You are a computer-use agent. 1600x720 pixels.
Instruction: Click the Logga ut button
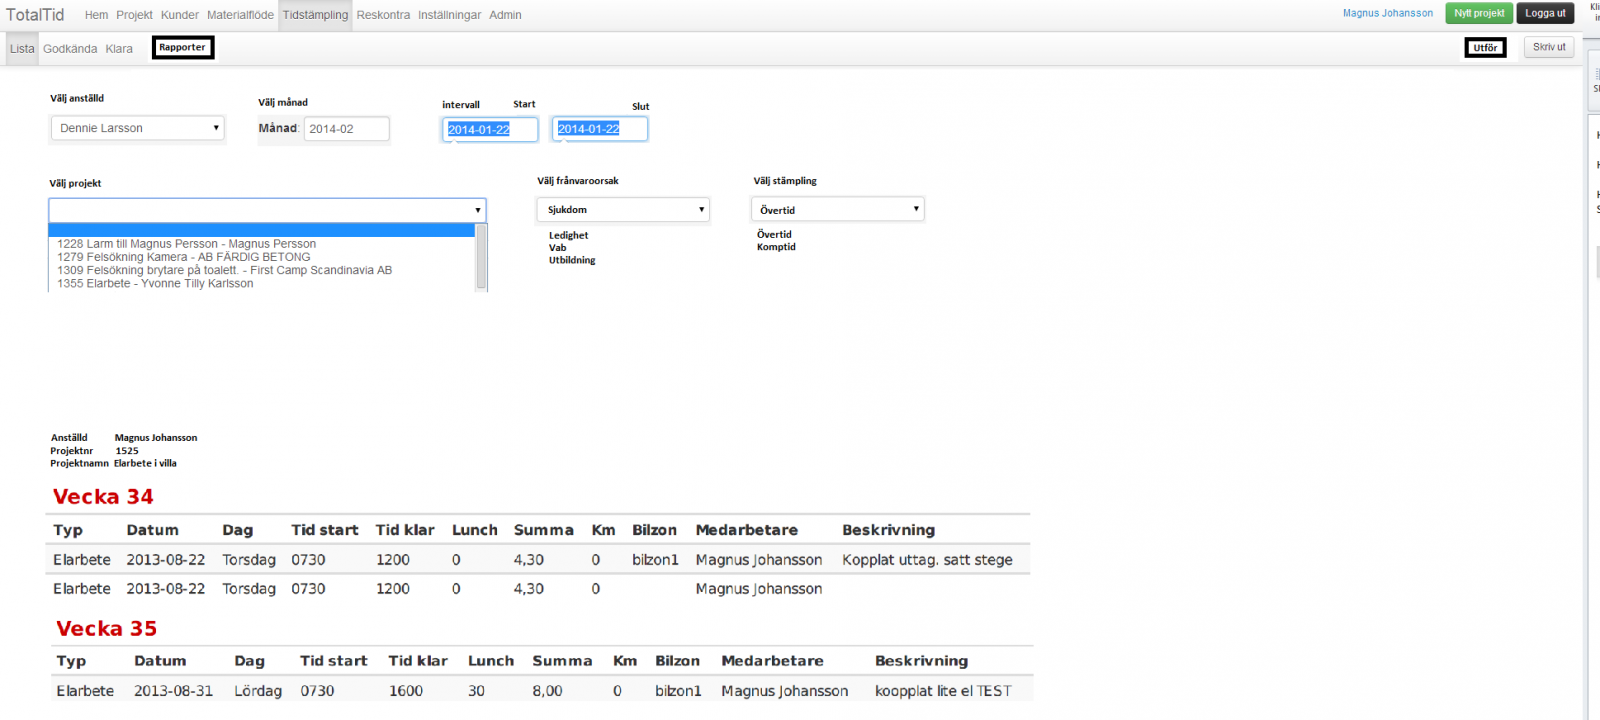pos(1545,13)
